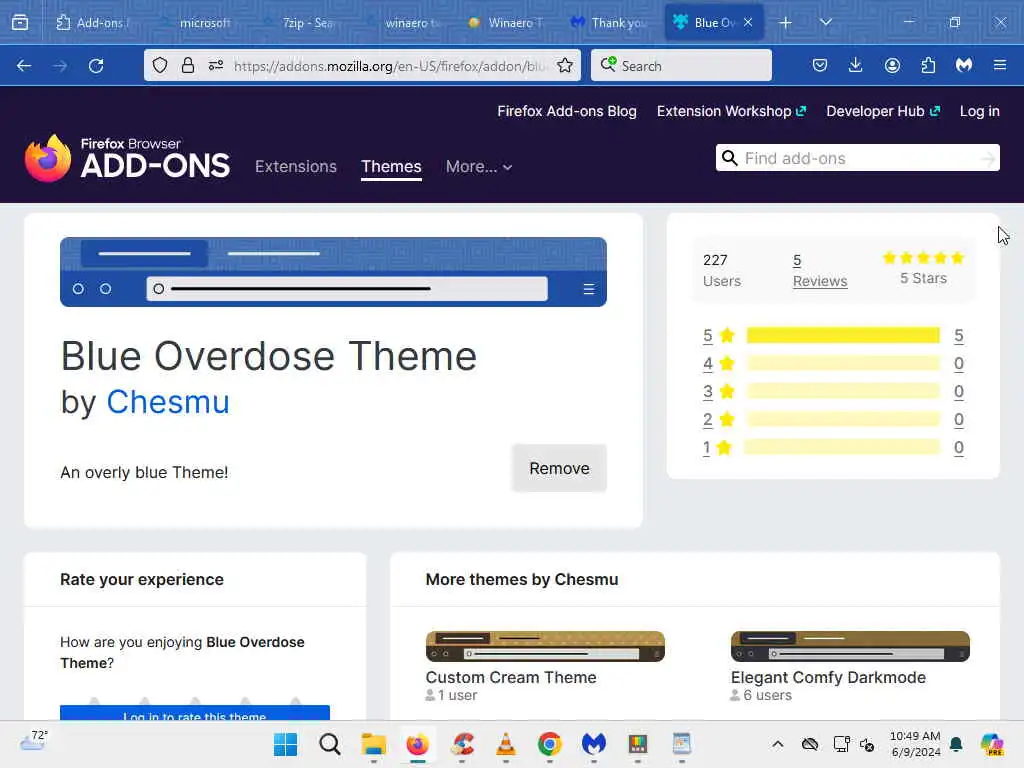The image size is (1024, 768).
Task: Reload the current page
Action: click(96, 66)
